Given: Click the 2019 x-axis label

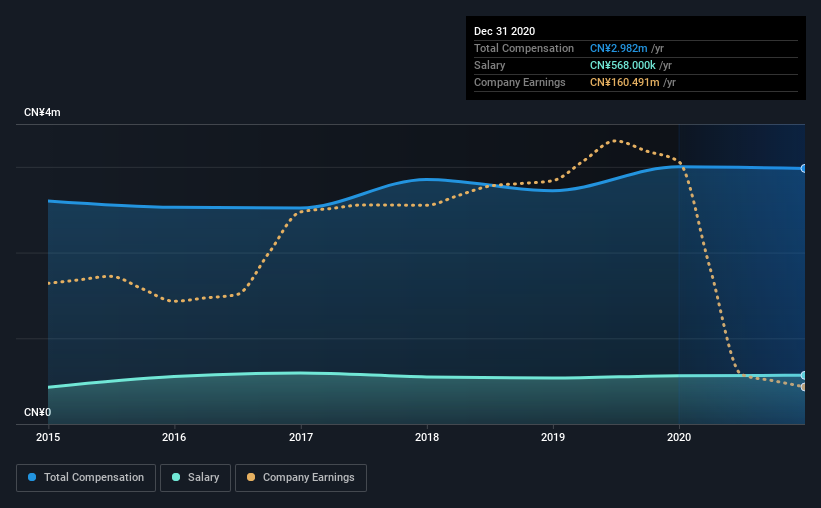Looking at the screenshot, I should tap(553, 437).
